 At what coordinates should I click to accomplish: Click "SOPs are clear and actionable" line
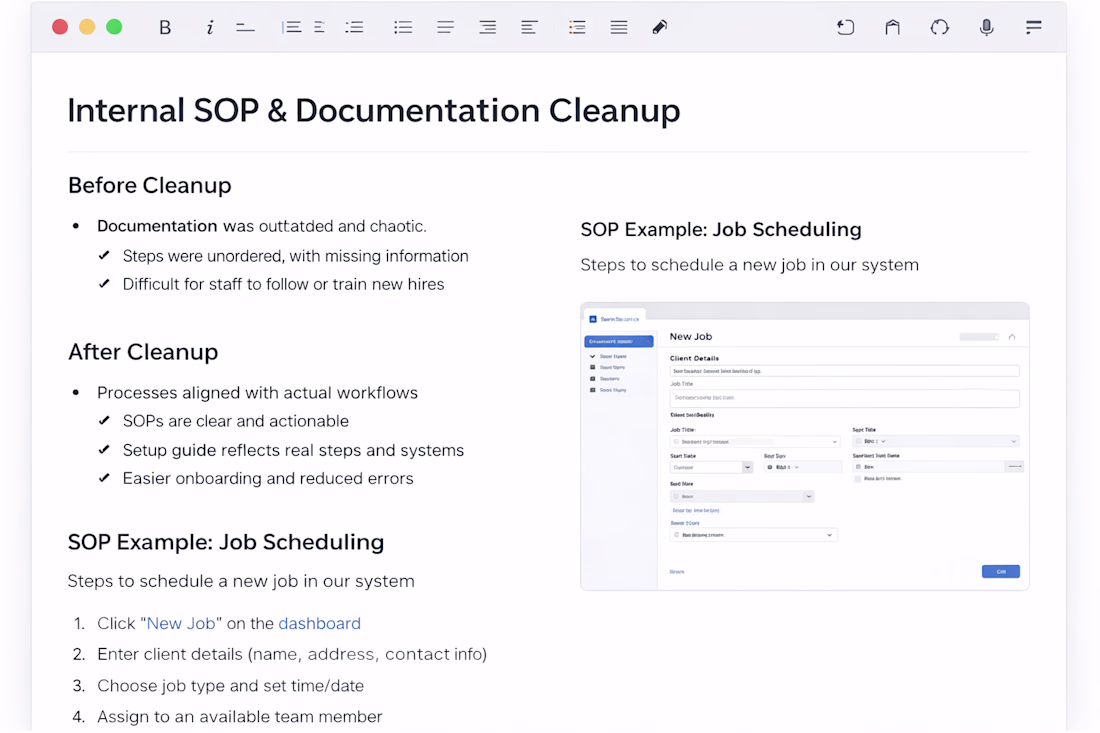coord(236,421)
